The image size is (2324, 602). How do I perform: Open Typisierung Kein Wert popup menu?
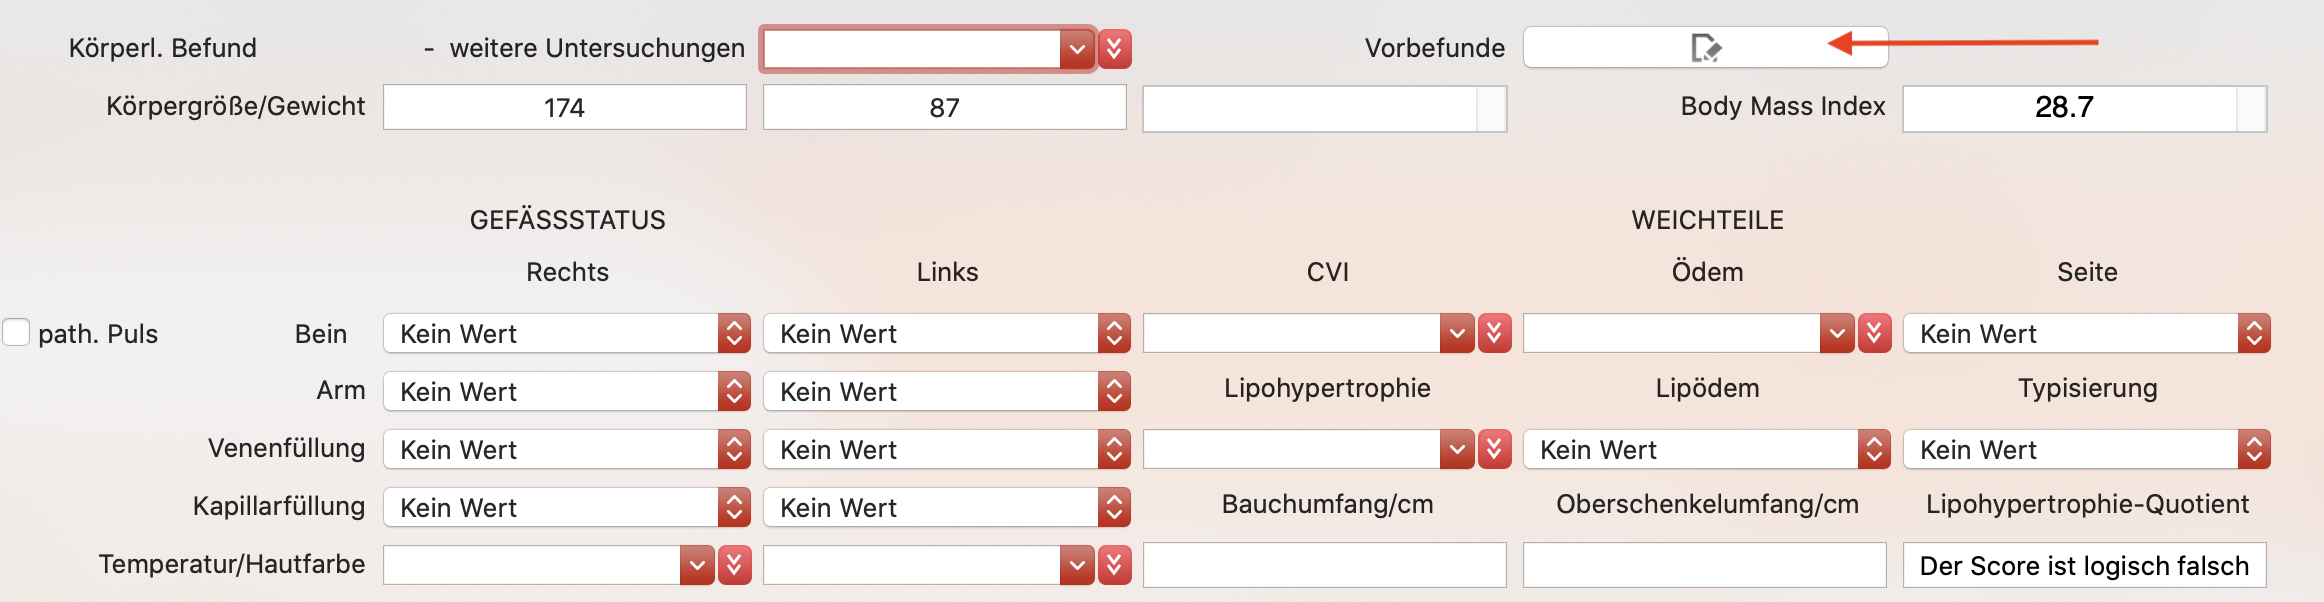pyautogui.click(x=2086, y=449)
